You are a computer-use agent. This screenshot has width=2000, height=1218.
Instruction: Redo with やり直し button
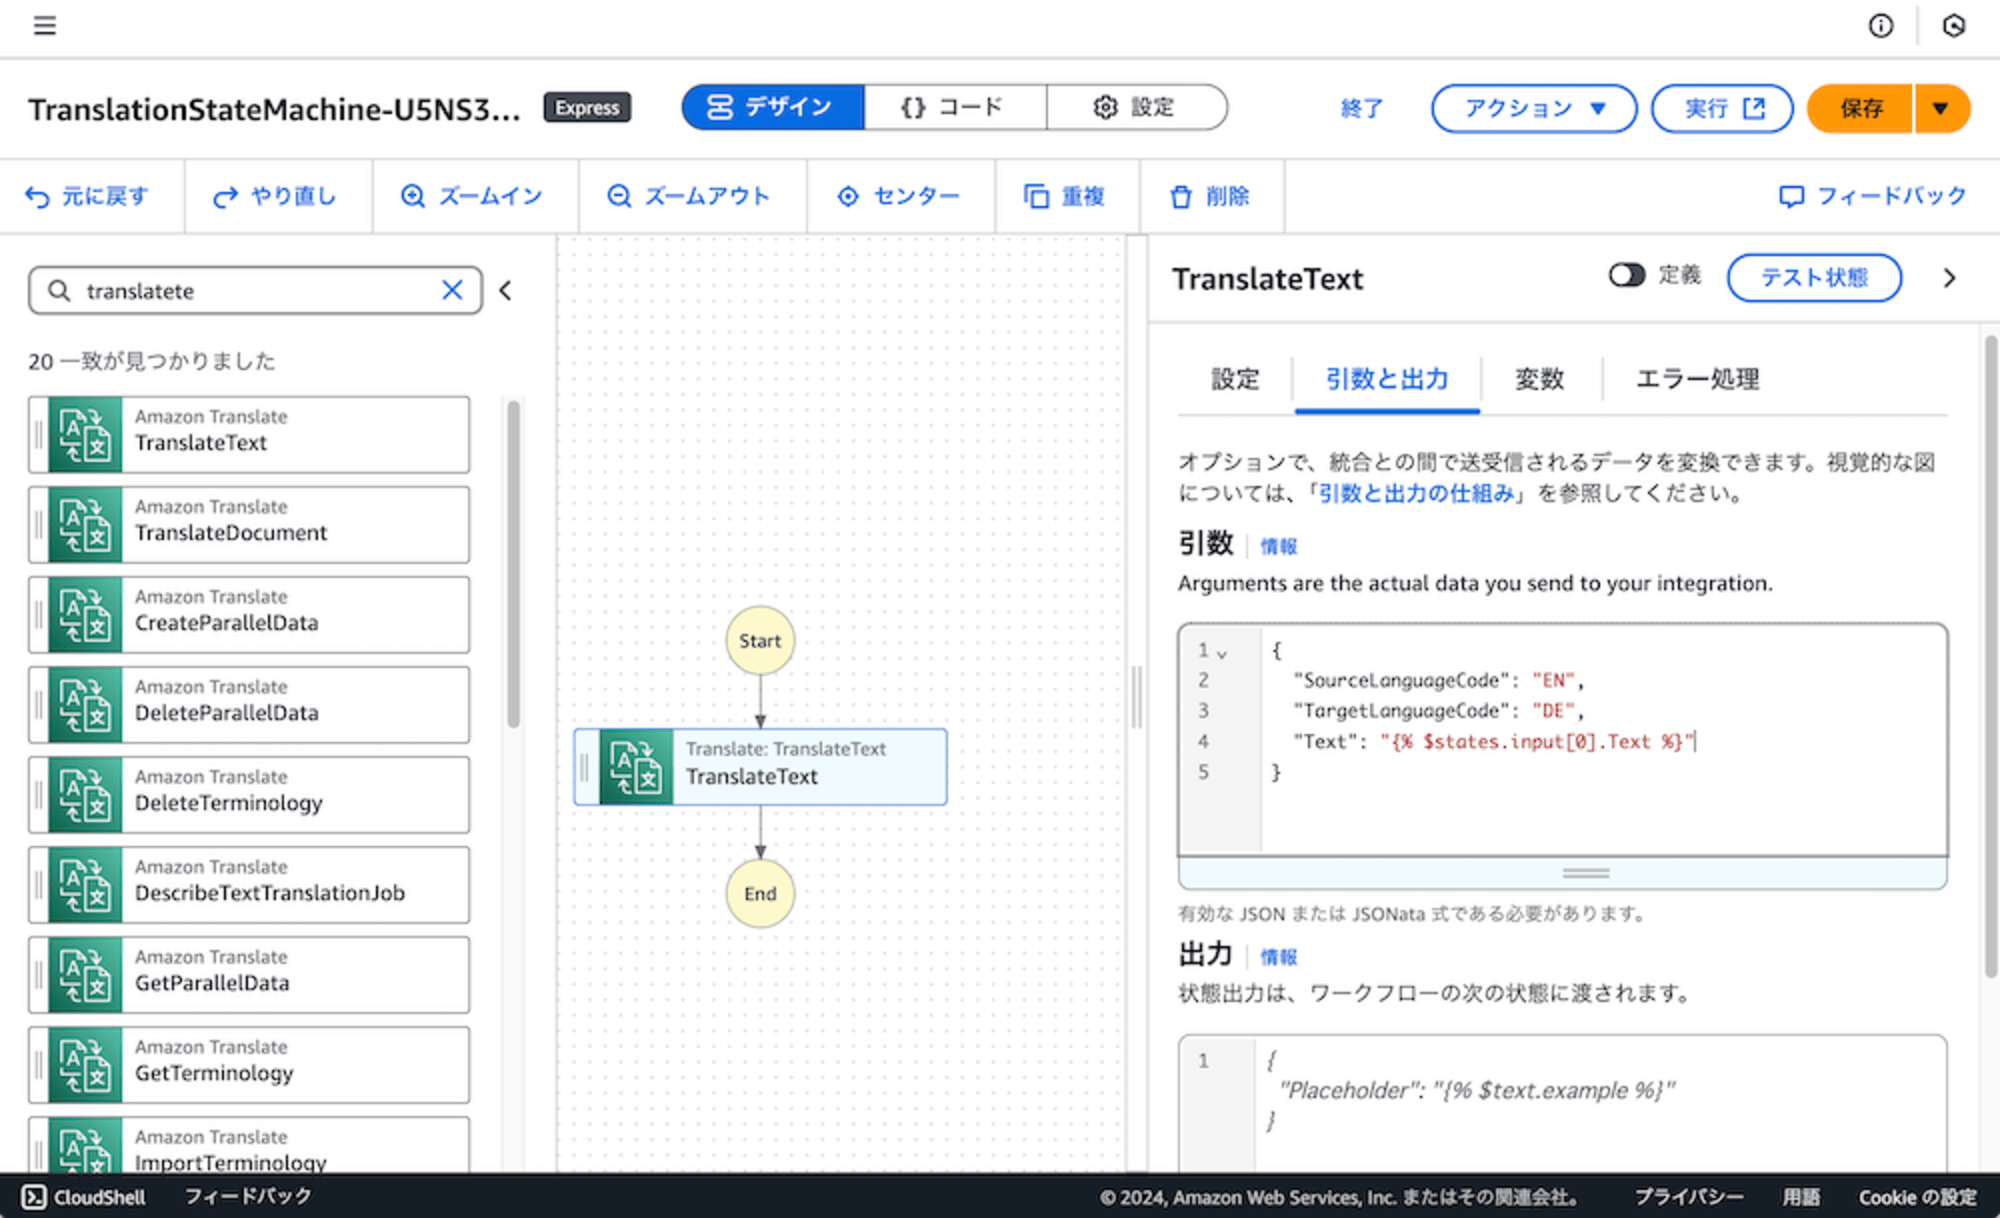[275, 196]
